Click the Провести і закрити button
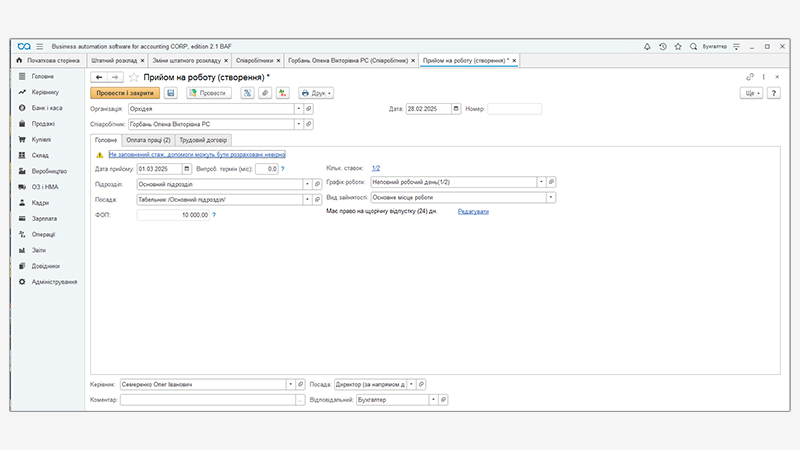The height and width of the screenshot is (450, 800). tap(125, 93)
